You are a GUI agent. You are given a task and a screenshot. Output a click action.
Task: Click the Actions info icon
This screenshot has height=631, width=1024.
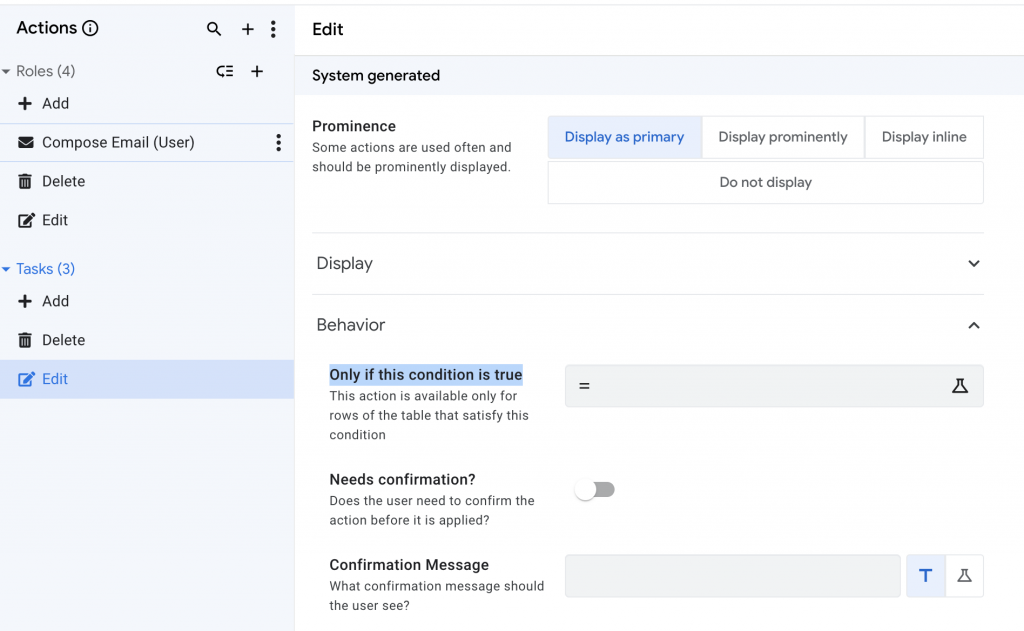click(x=90, y=28)
